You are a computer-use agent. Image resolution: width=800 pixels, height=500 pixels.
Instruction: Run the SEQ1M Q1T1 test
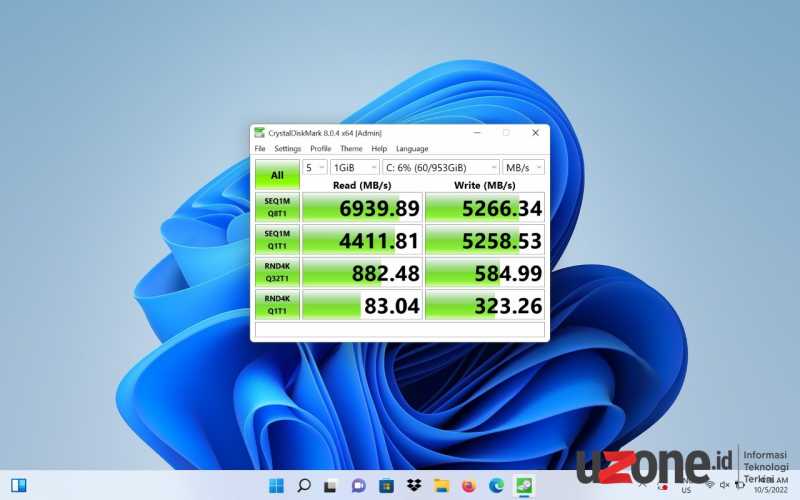coord(277,240)
